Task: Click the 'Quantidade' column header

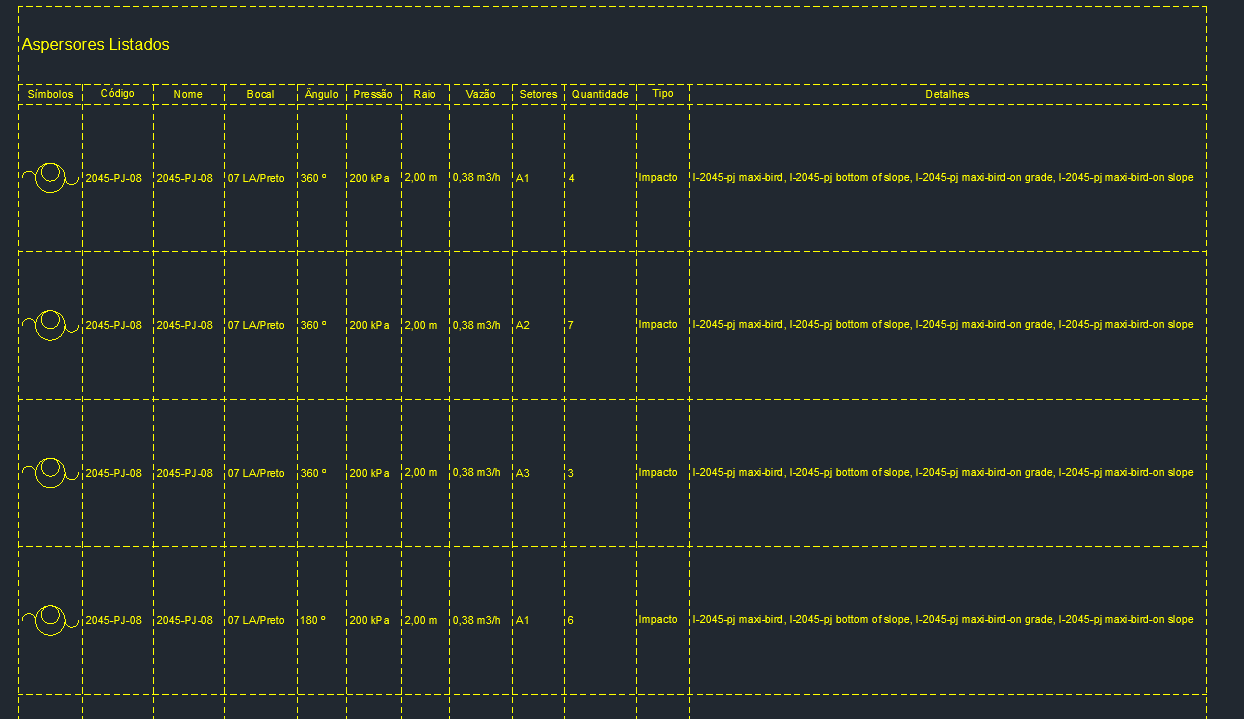Action: point(600,94)
